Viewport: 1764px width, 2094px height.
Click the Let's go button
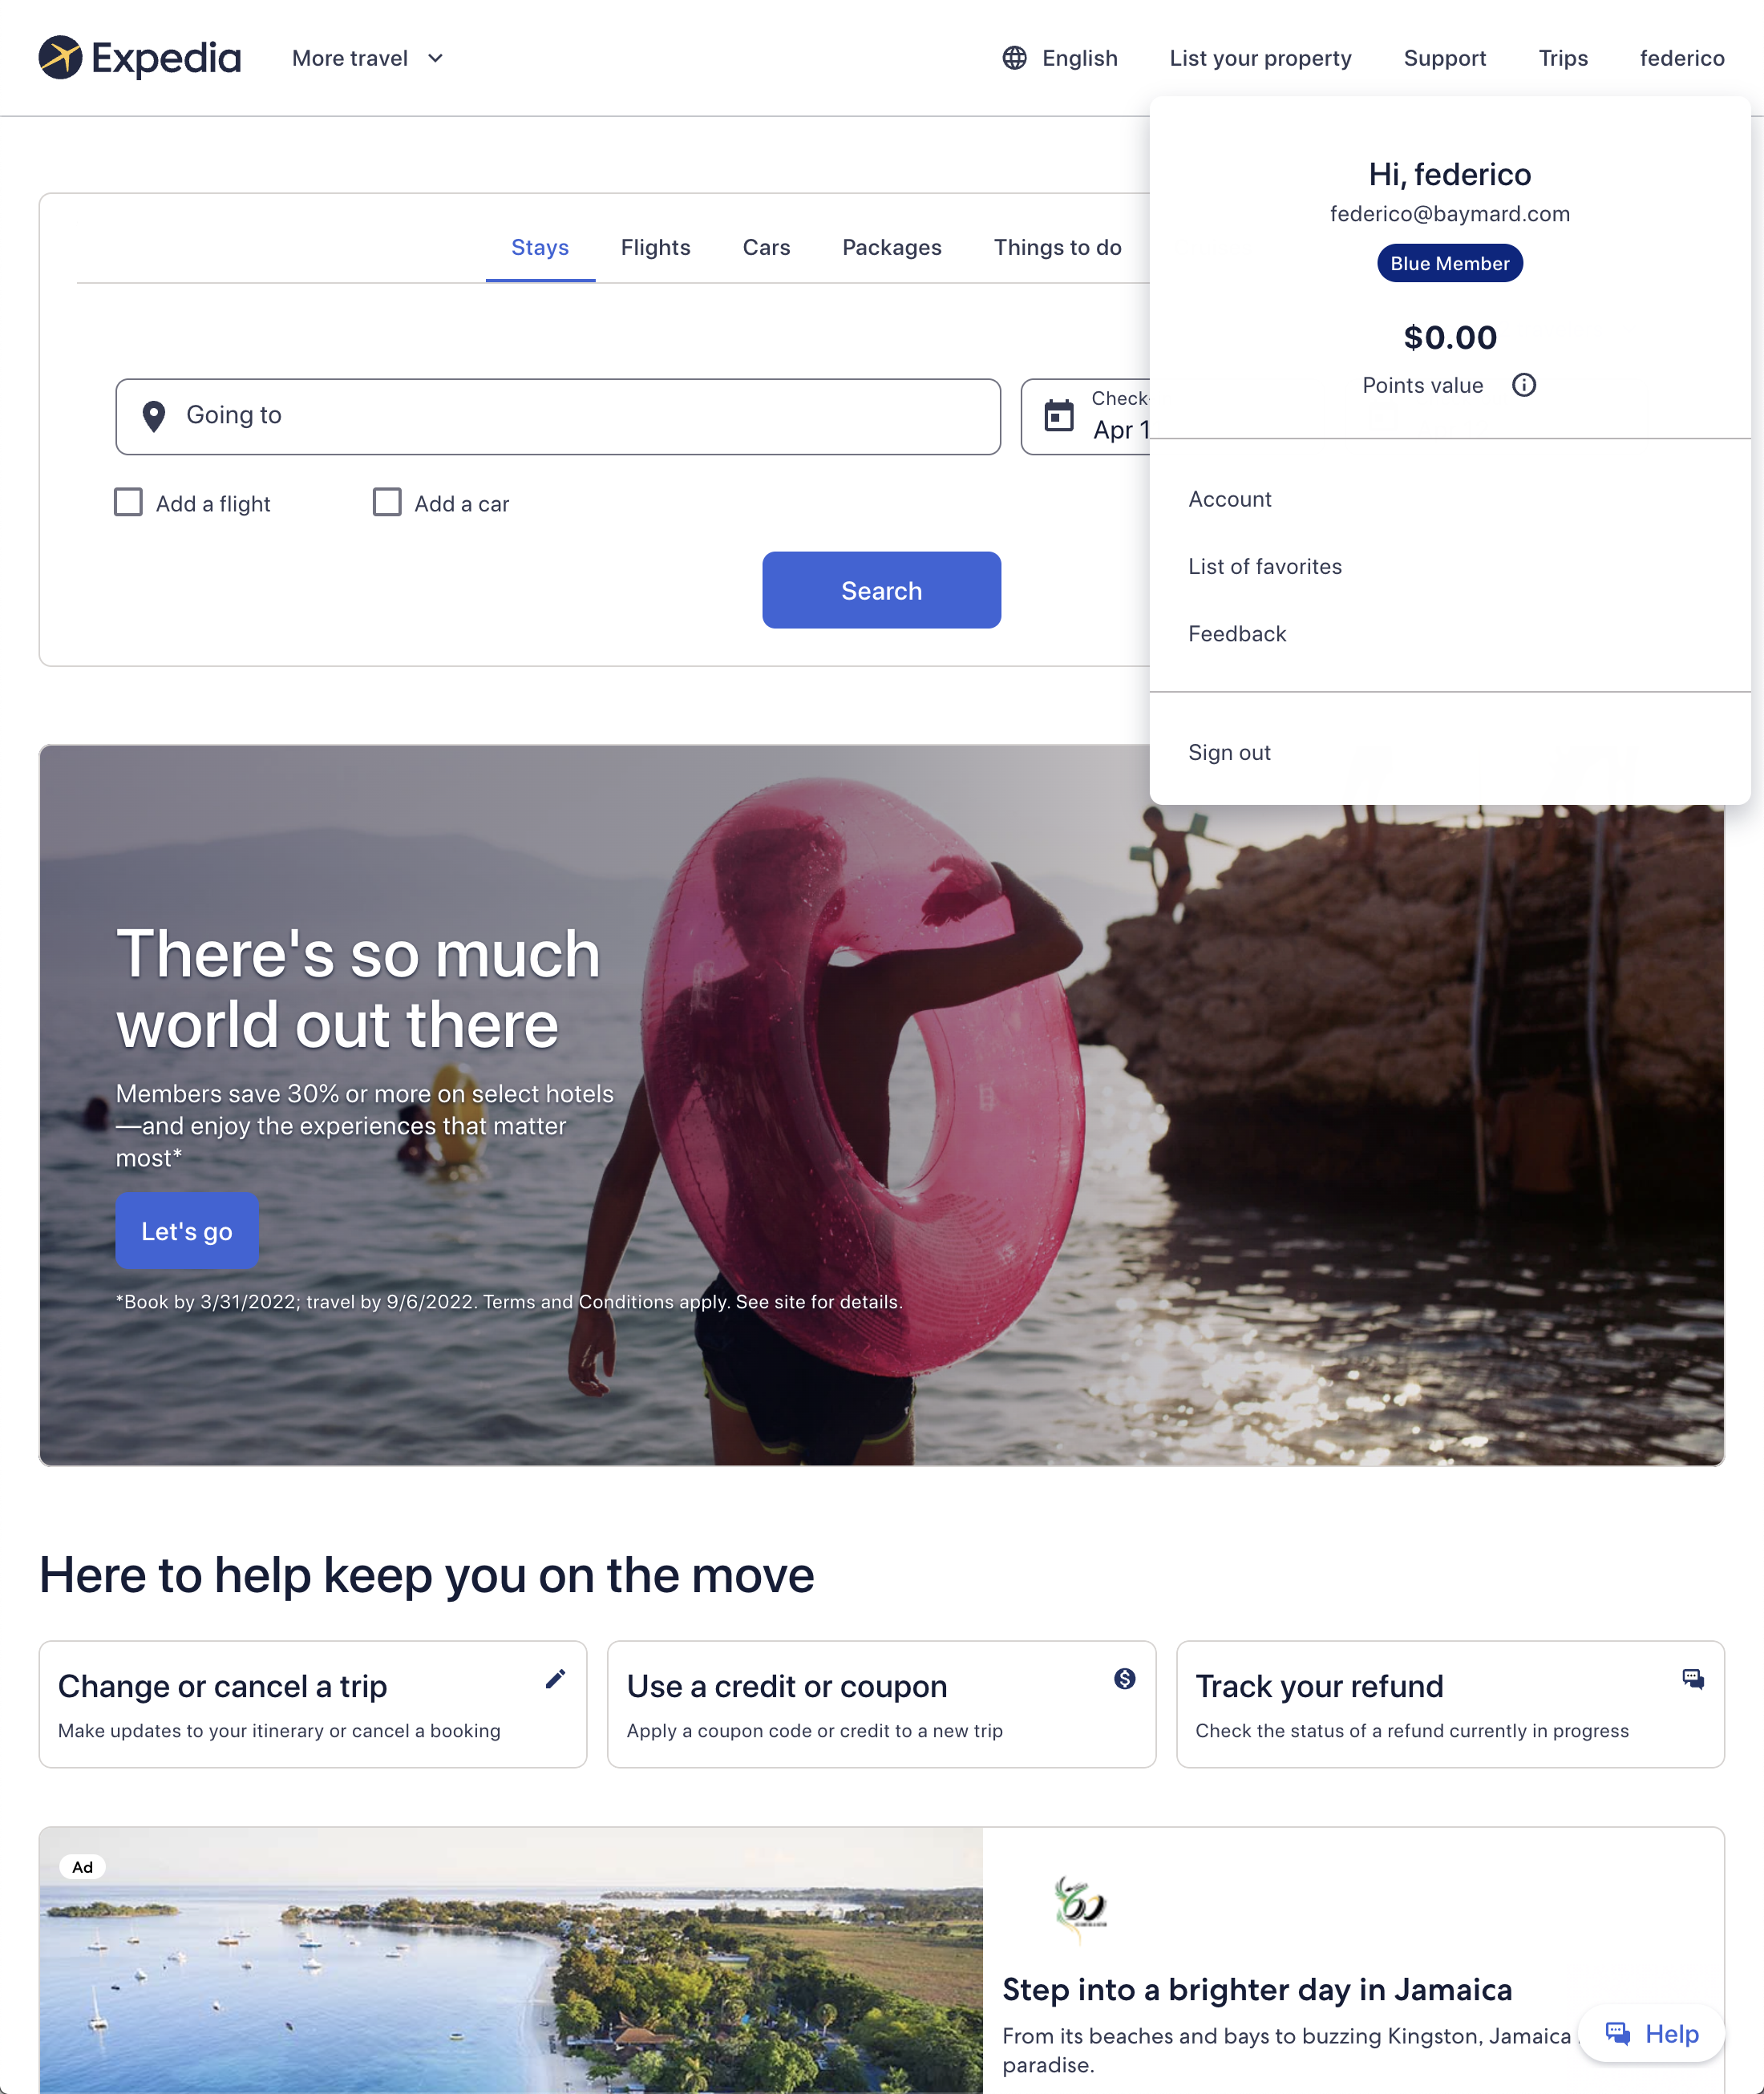click(x=187, y=1231)
